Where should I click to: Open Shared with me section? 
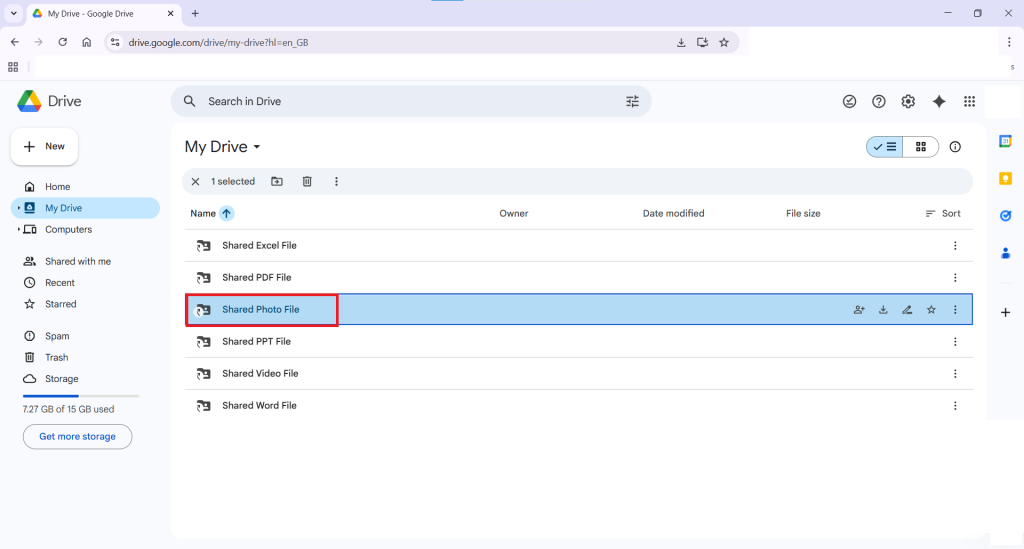pos(77,261)
